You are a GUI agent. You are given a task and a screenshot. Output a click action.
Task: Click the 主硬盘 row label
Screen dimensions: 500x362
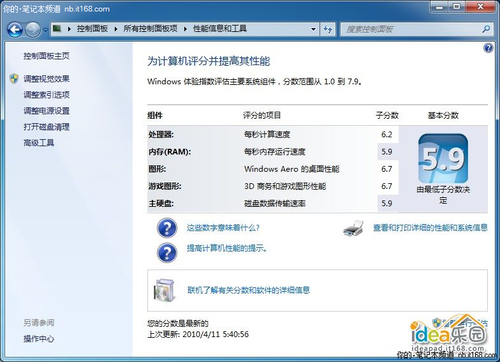click(161, 203)
